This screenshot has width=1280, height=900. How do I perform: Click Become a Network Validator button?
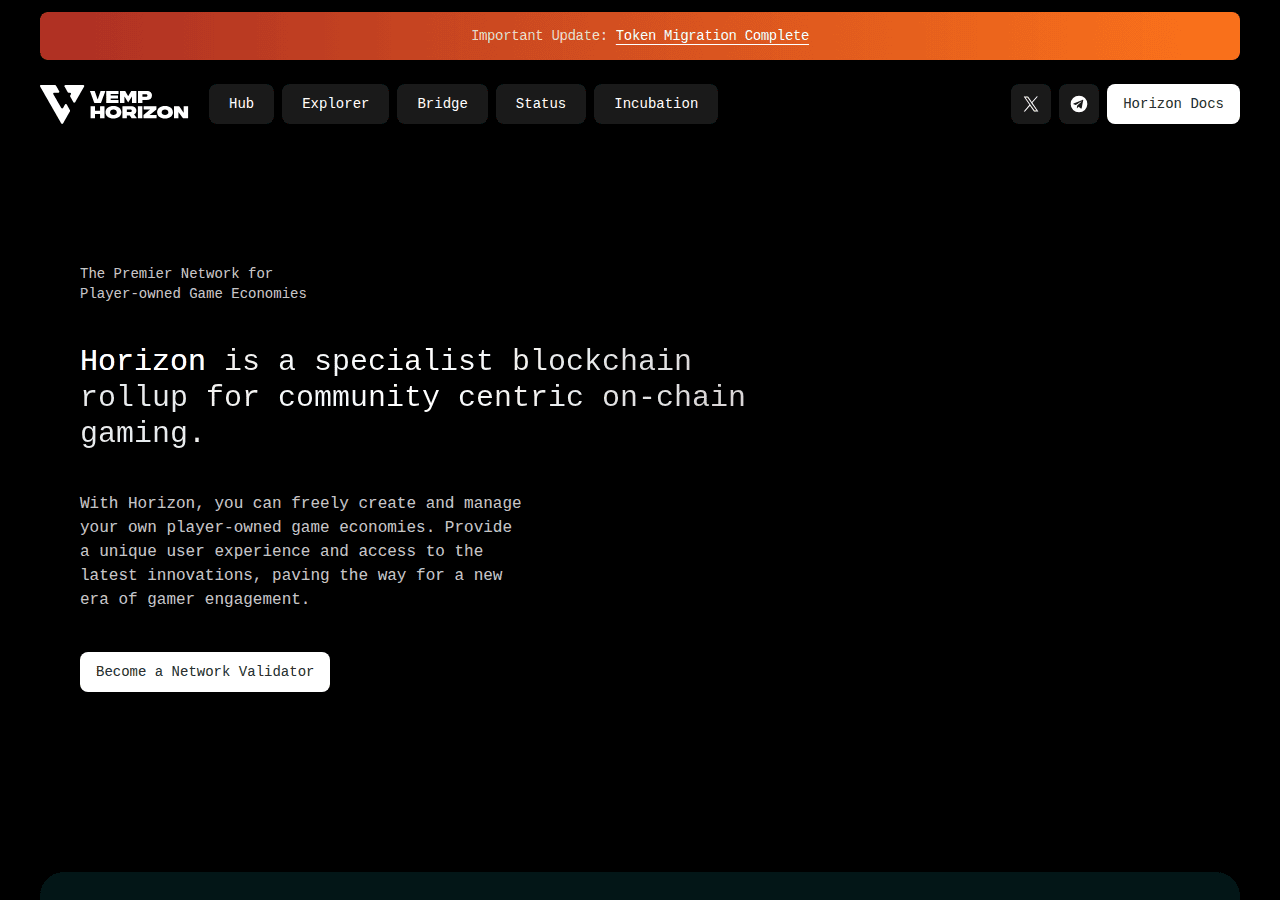click(x=205, y=672)
